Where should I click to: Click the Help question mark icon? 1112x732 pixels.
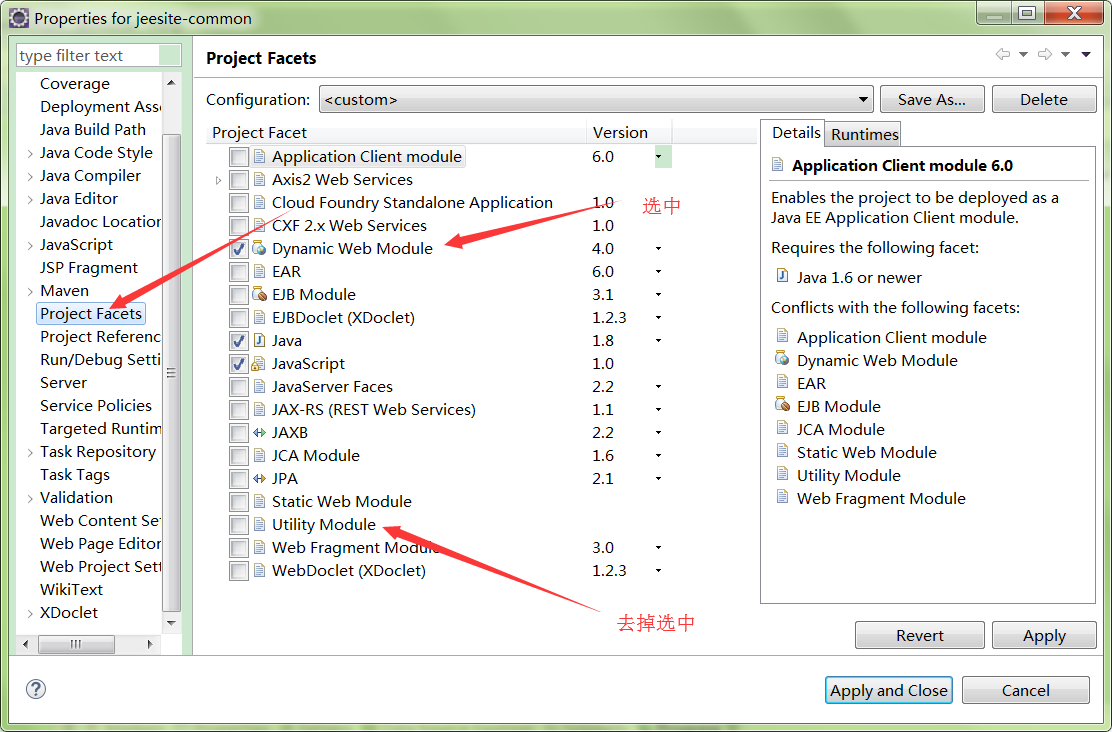[37, 689]
